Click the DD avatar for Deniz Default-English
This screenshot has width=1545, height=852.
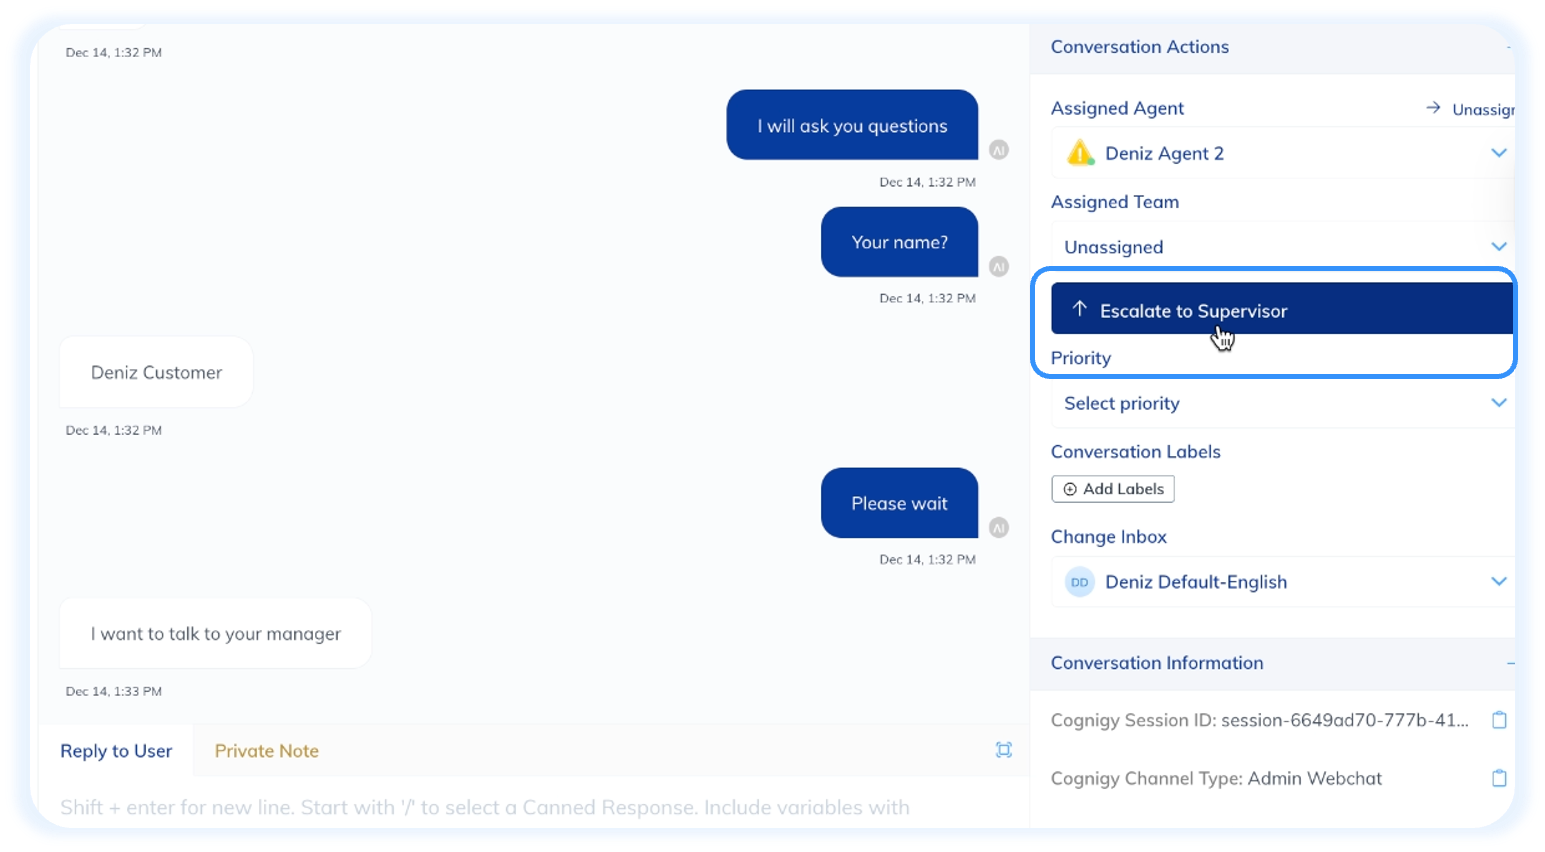(1080, 582)
